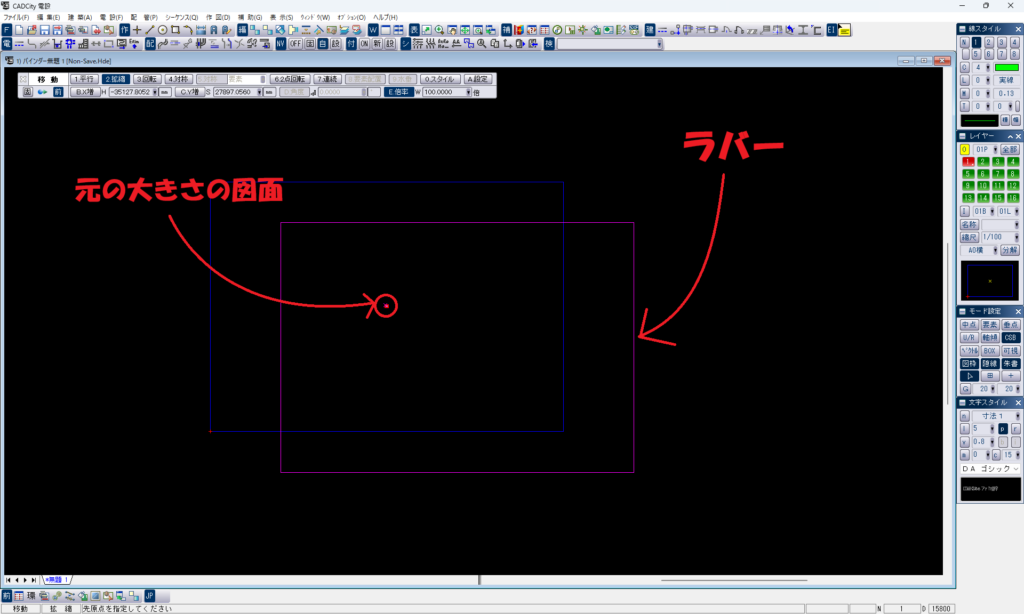Open the シーケンス(Q) menu

[x=182, y=18]
